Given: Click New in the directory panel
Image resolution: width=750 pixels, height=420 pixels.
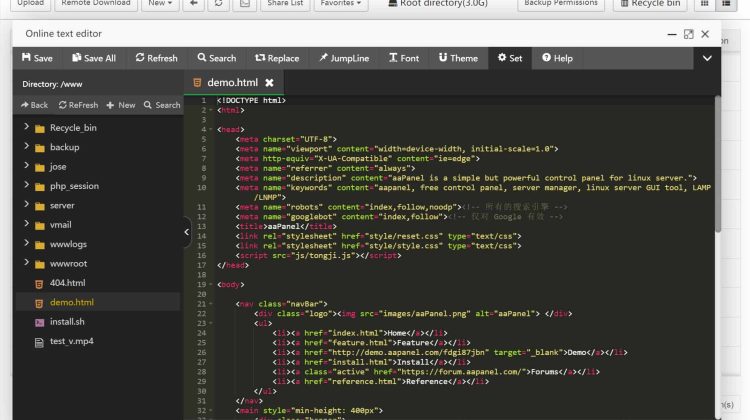Looking at the screenshot, I should (121, 105).
